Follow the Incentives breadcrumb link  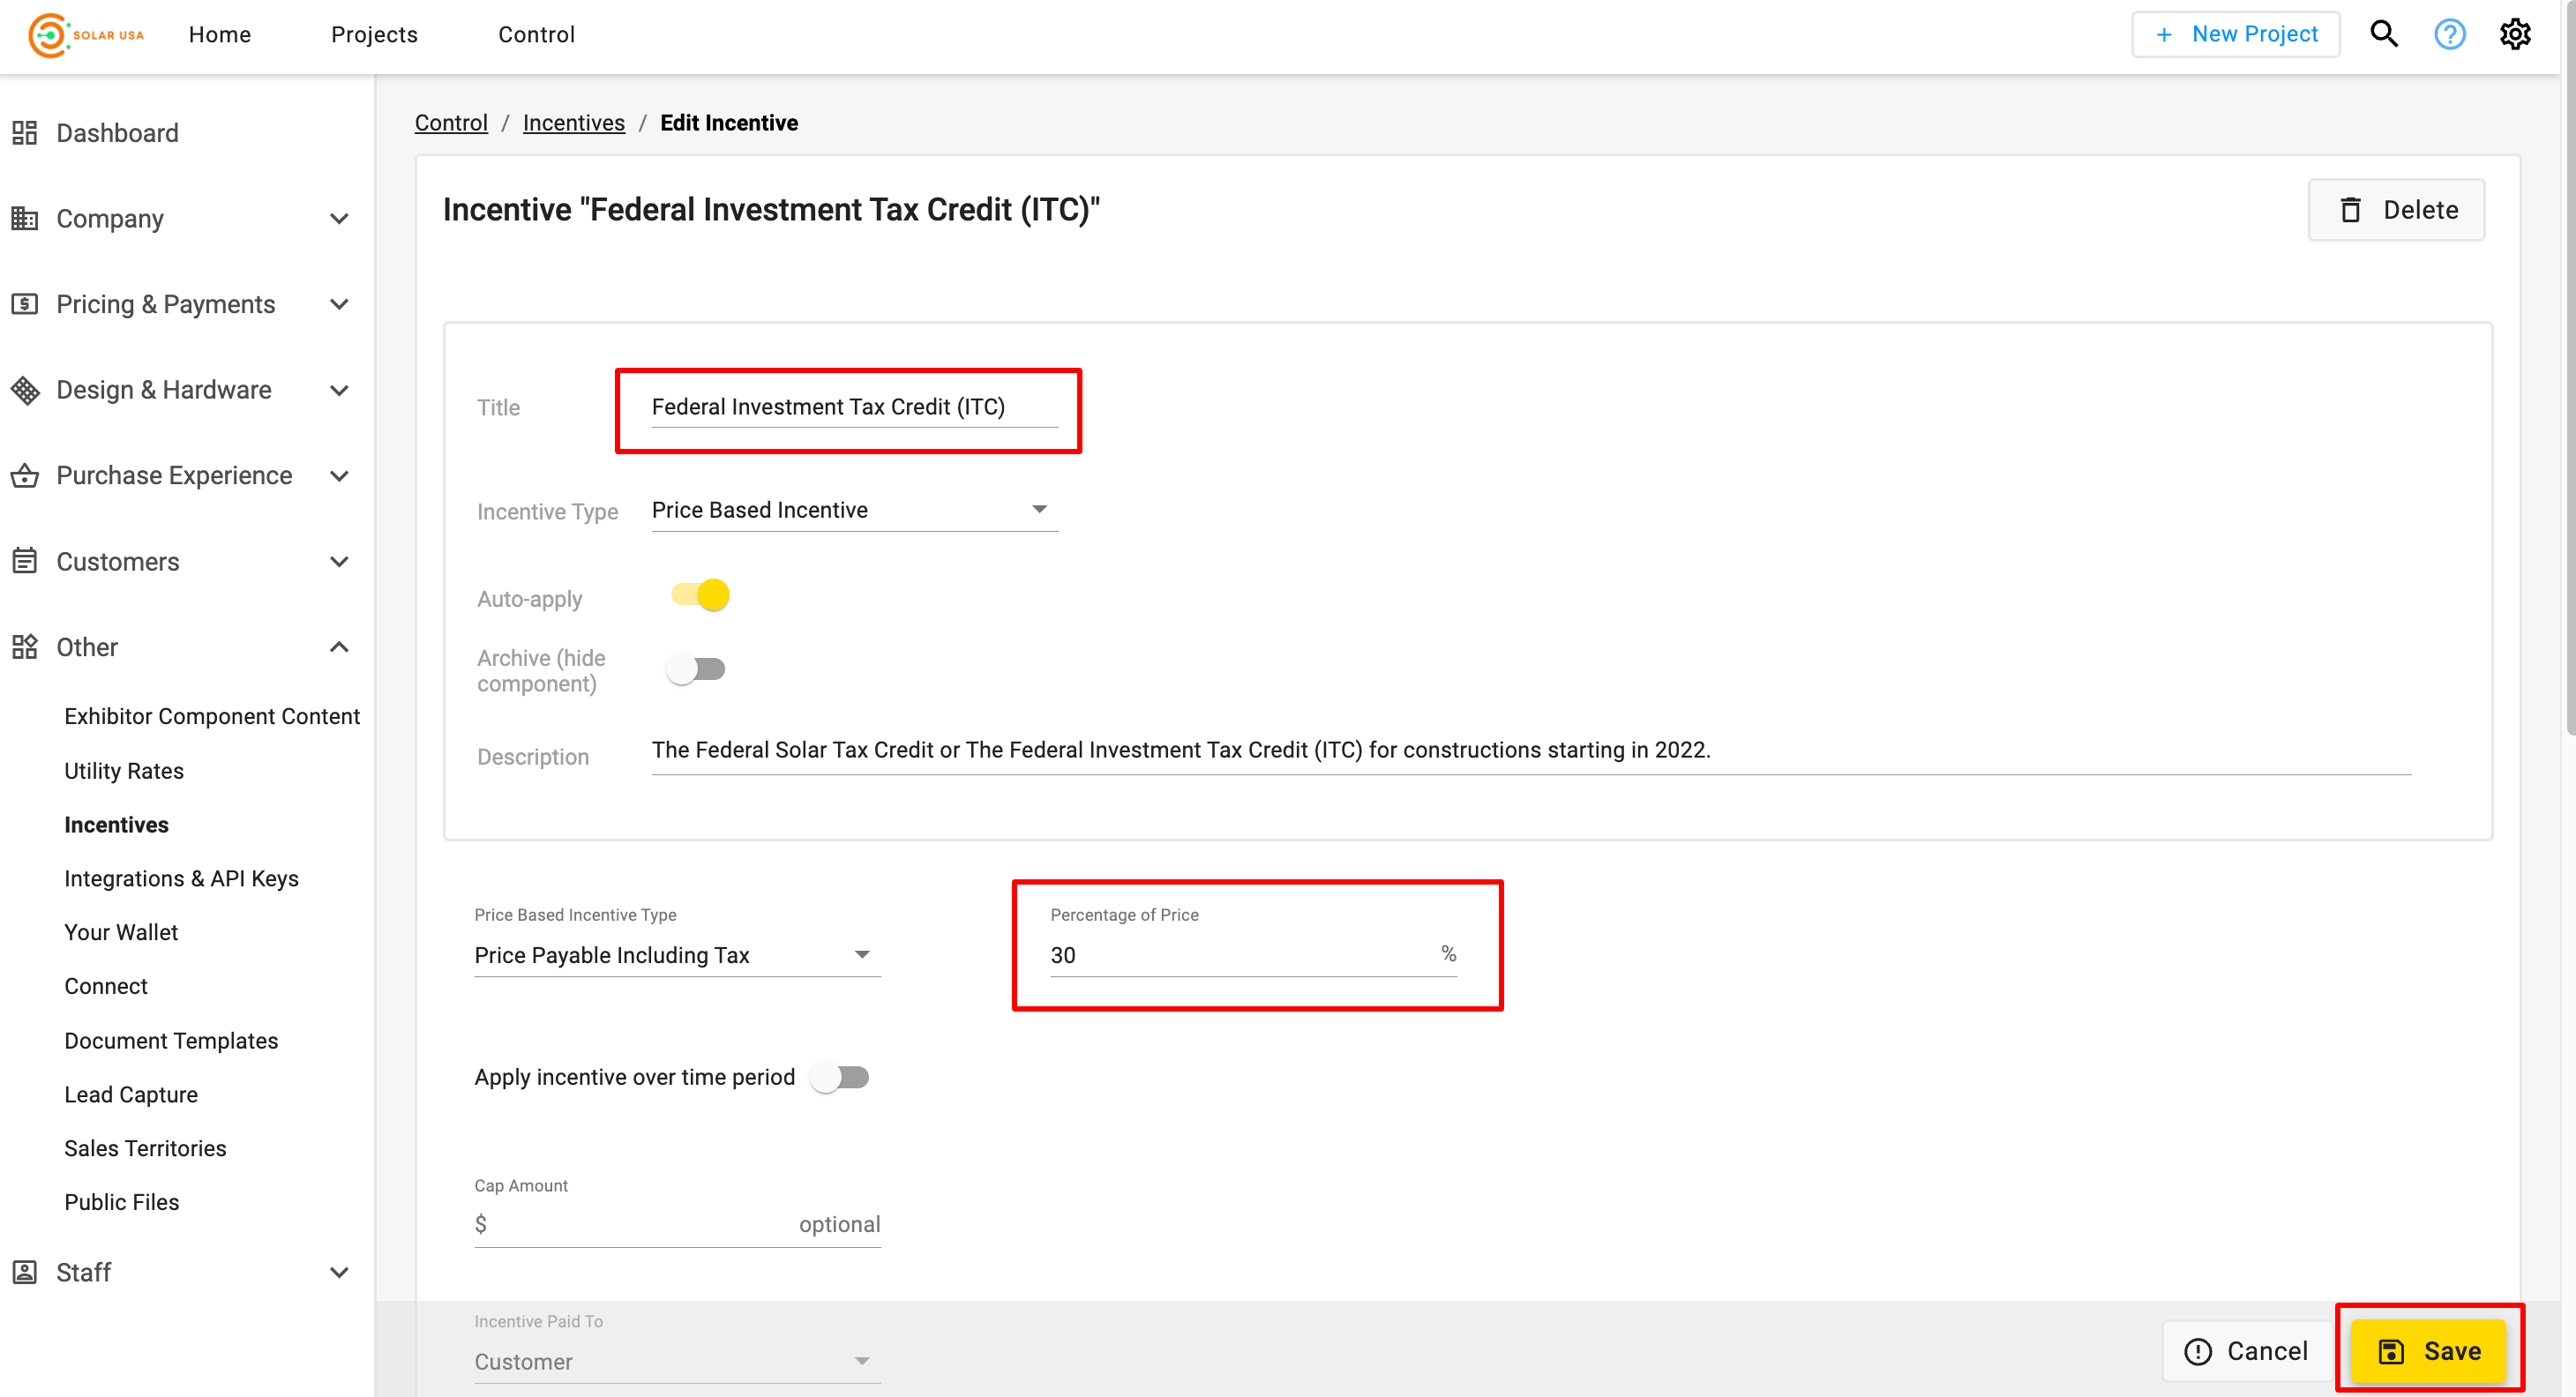pos(573,123)
